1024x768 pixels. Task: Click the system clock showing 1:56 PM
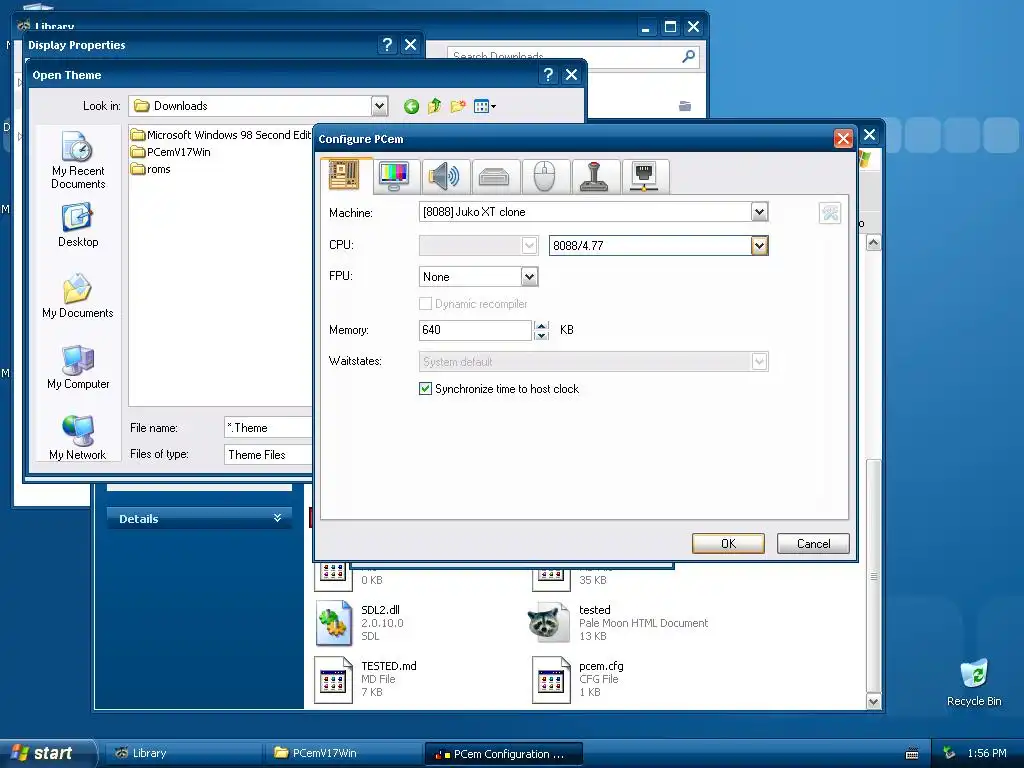[987, 753]
